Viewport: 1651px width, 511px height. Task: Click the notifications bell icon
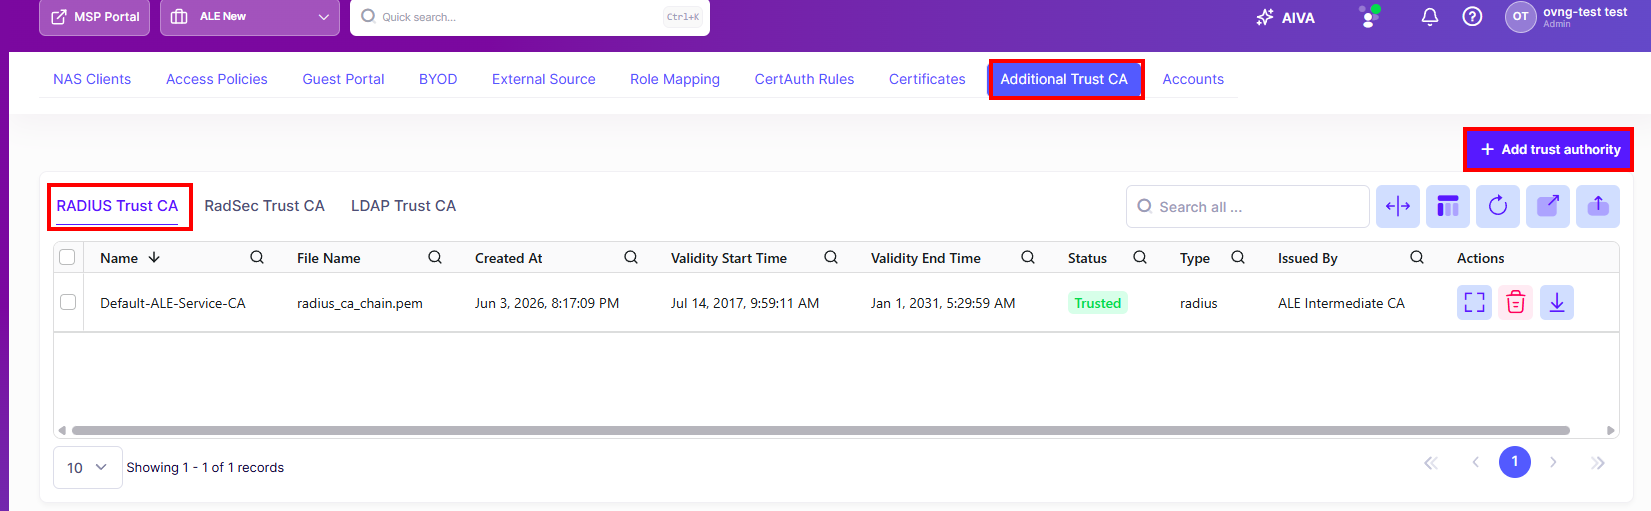point(1430,17)
